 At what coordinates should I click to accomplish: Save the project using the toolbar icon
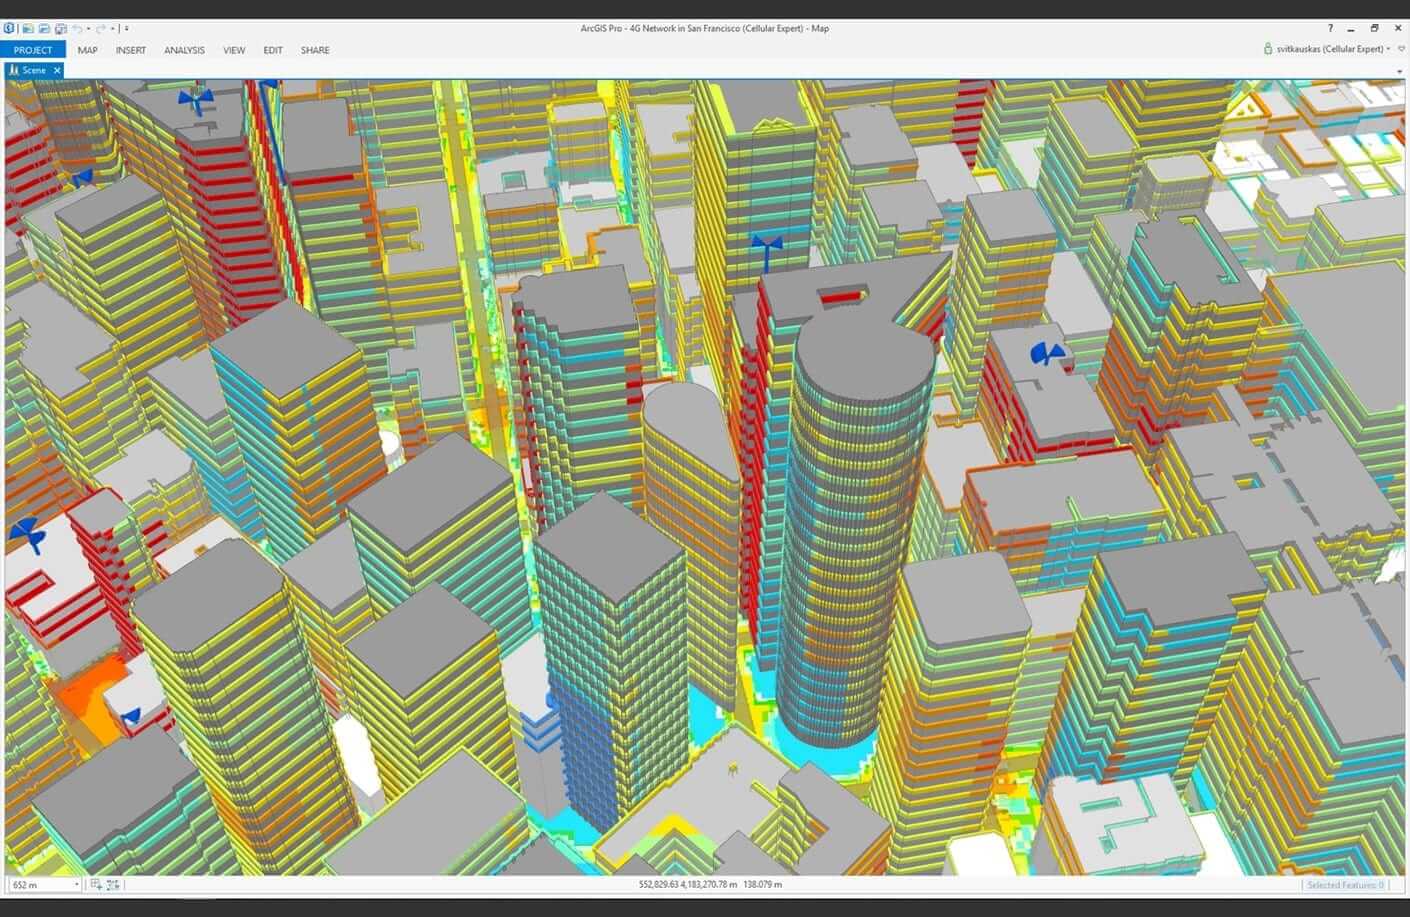click(x=61, y=28)
